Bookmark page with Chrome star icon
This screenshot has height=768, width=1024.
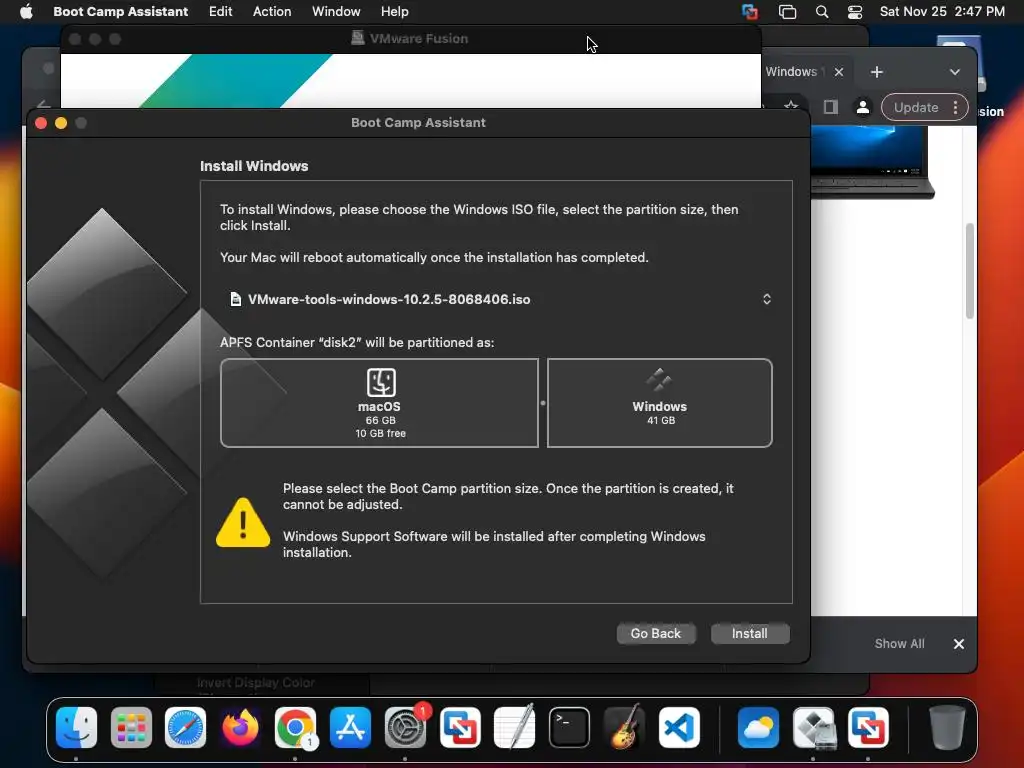792,104
